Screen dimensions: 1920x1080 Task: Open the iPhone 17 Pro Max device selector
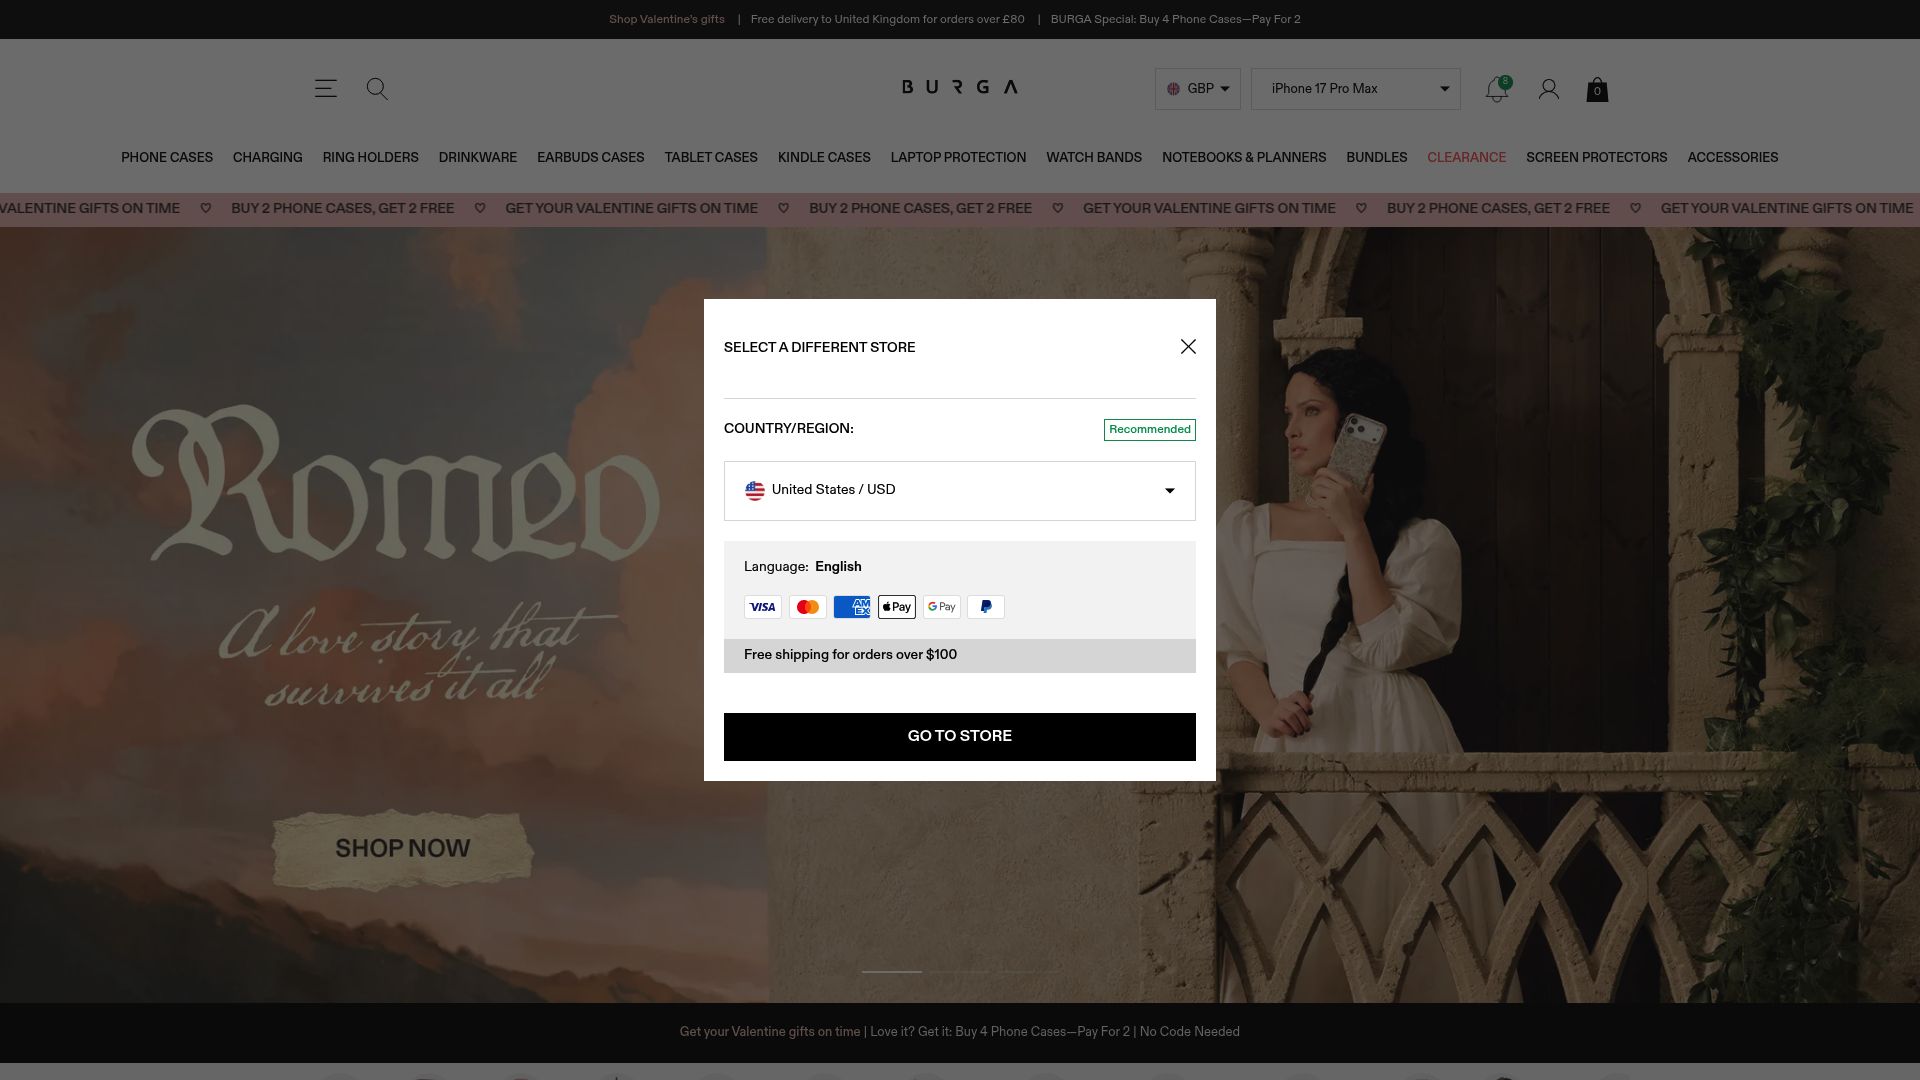pyautogui.click(x=1356, y=89)
